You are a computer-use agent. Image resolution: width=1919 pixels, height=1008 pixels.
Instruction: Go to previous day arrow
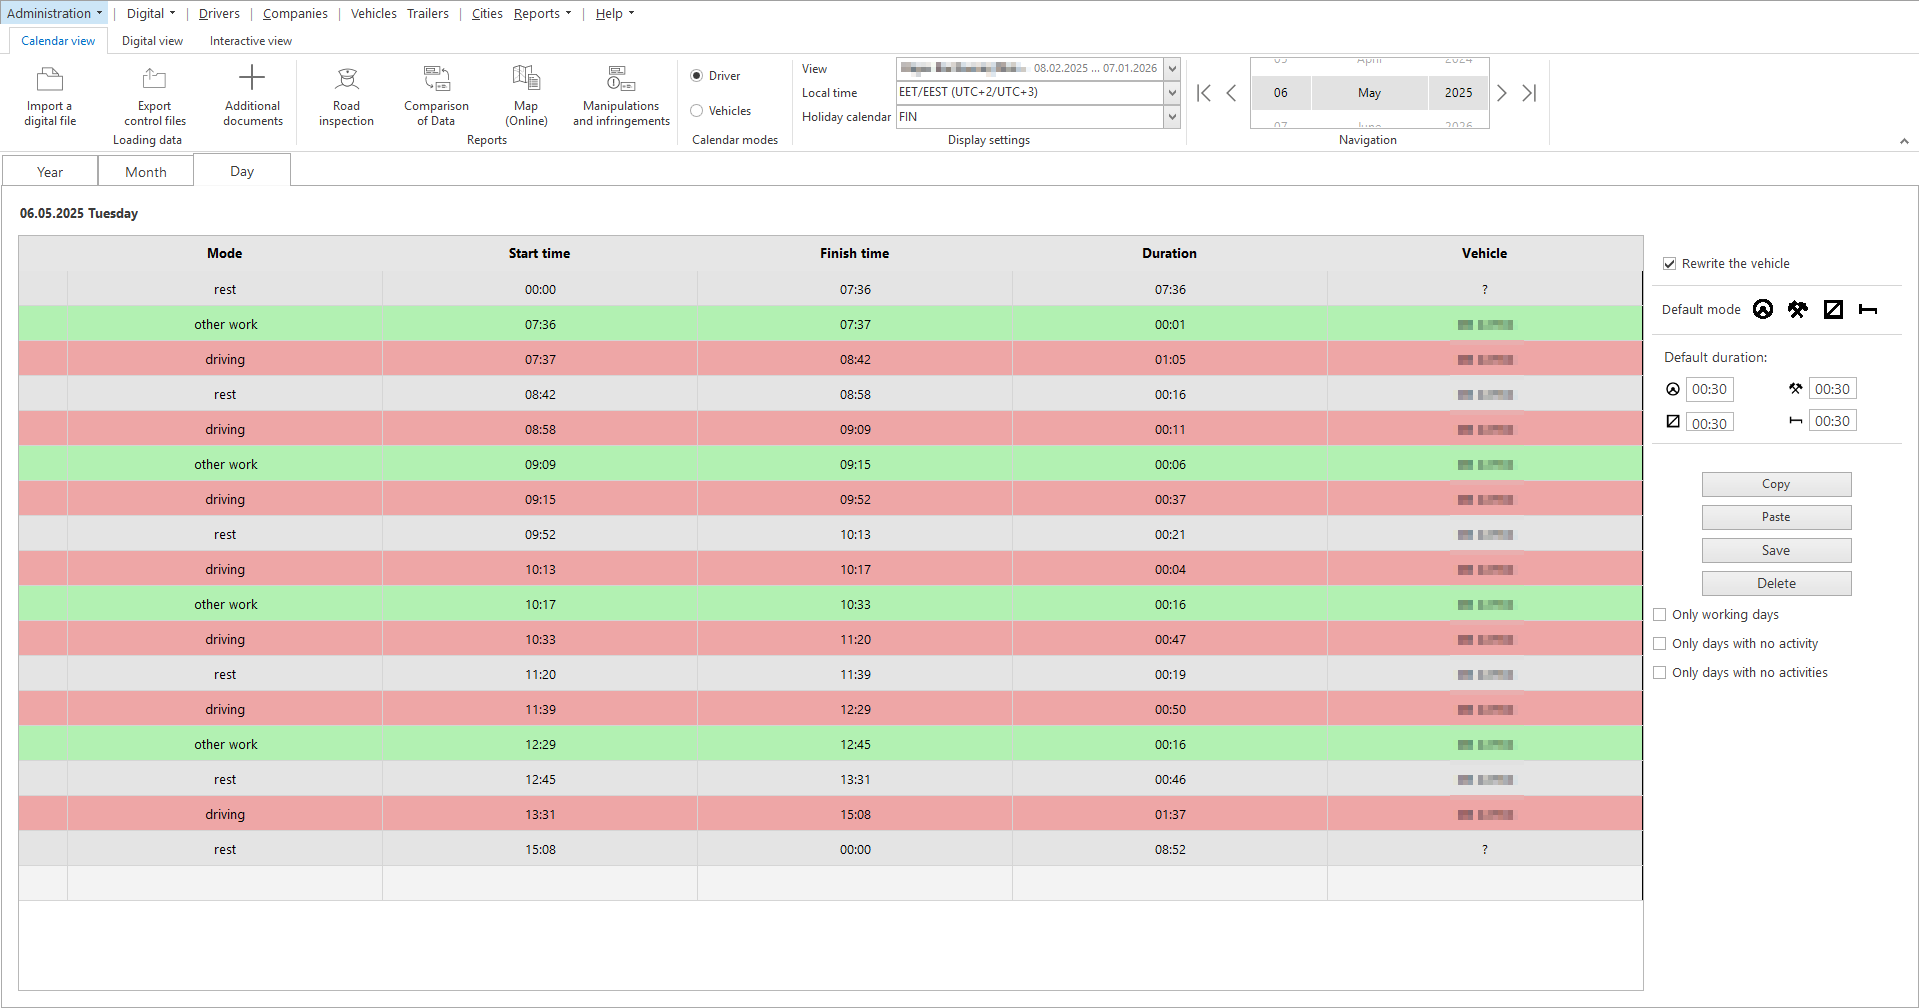[x=1231, y=93]
